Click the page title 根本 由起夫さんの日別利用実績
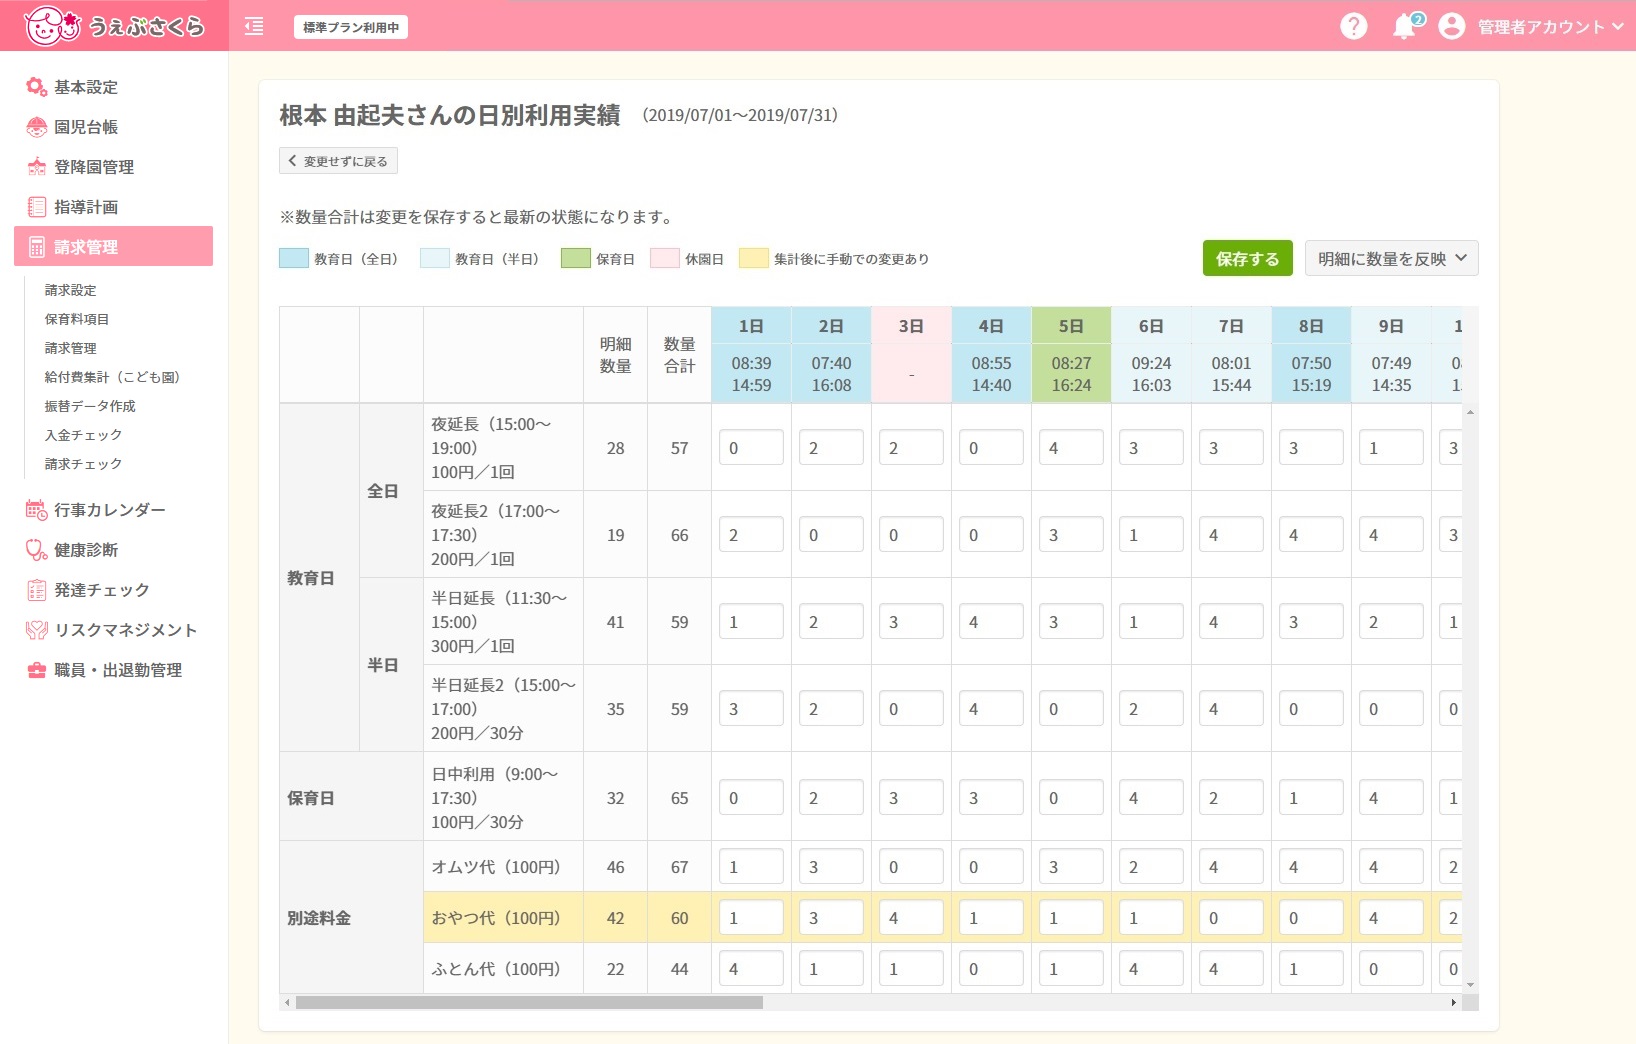 (450, 116)
